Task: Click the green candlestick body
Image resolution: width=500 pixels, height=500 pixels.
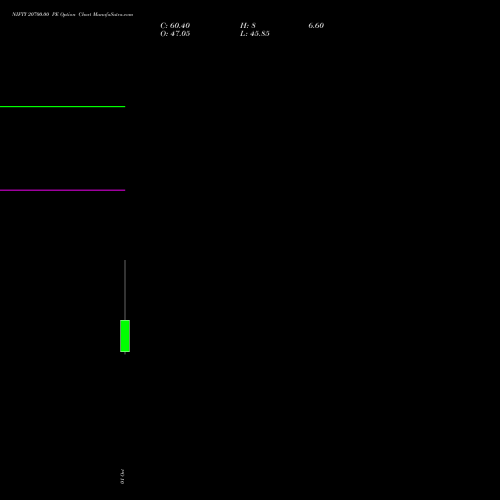Action: (x=125, y=336)
